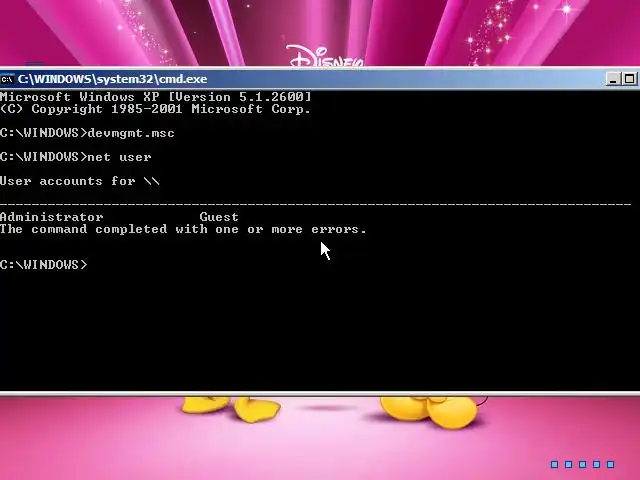Click the Guest account name
This screenshot has height=480, width=640.
click(x=219, y=217)
